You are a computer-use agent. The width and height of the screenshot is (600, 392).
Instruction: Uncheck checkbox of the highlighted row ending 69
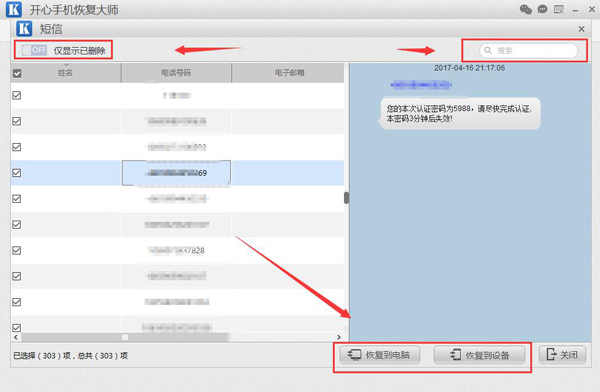[x=16, y=173]
